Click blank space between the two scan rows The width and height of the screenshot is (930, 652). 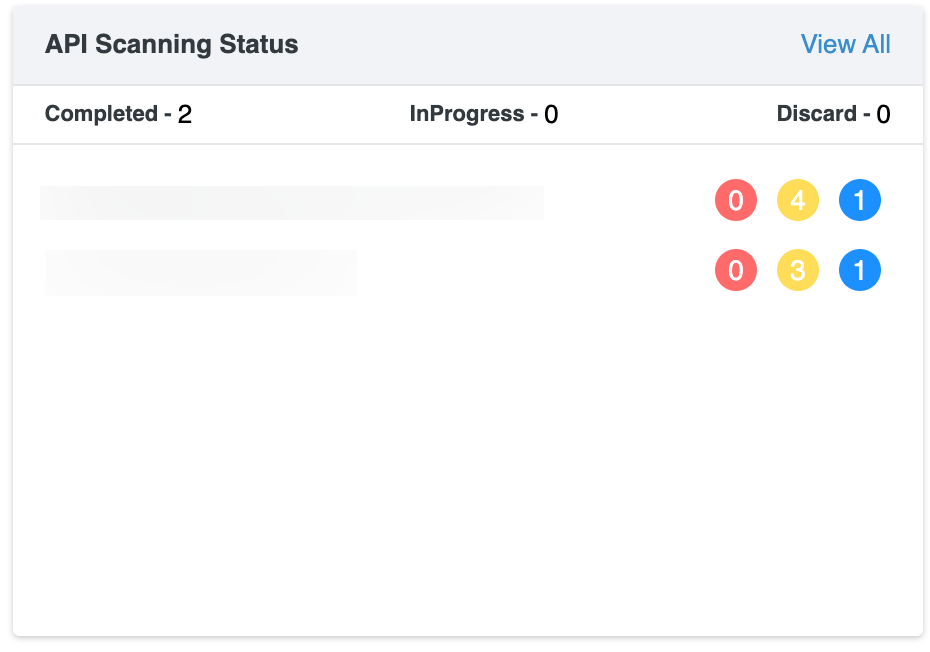[450, 236]
